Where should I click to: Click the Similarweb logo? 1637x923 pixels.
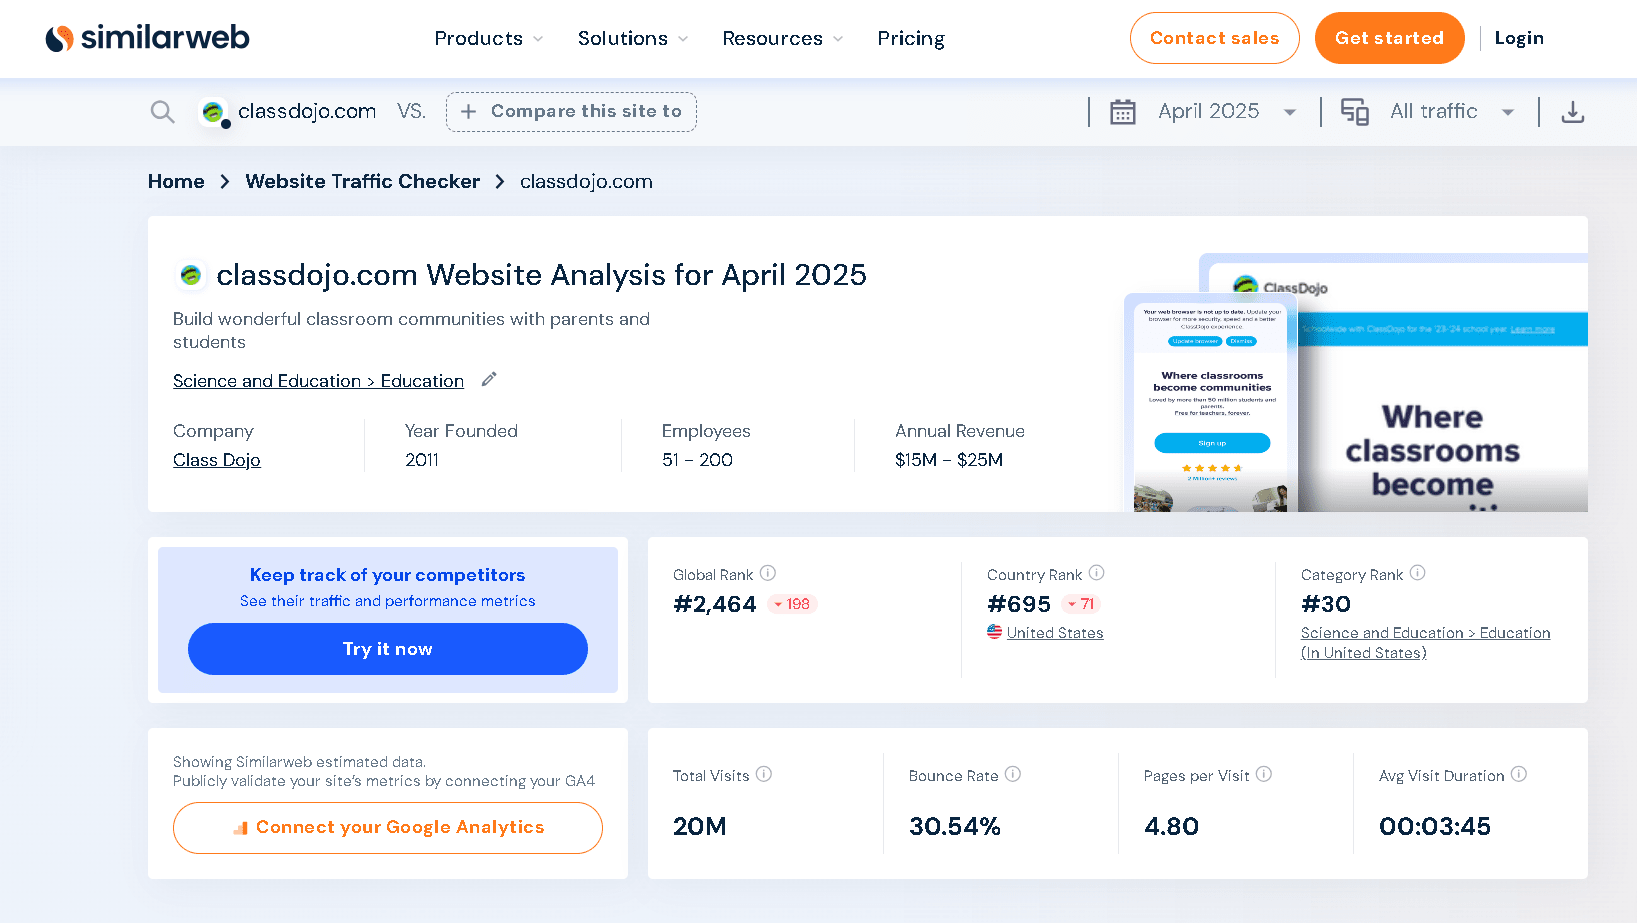[x=147, y=38]
